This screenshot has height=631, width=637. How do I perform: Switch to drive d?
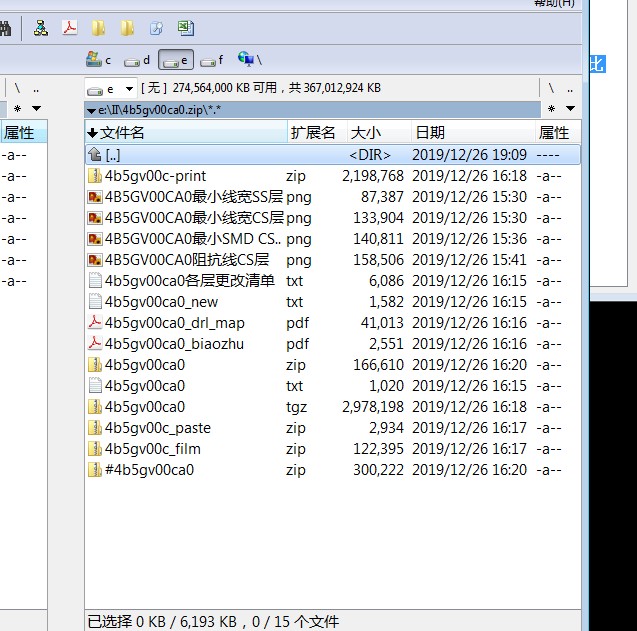tap(137, 61)
